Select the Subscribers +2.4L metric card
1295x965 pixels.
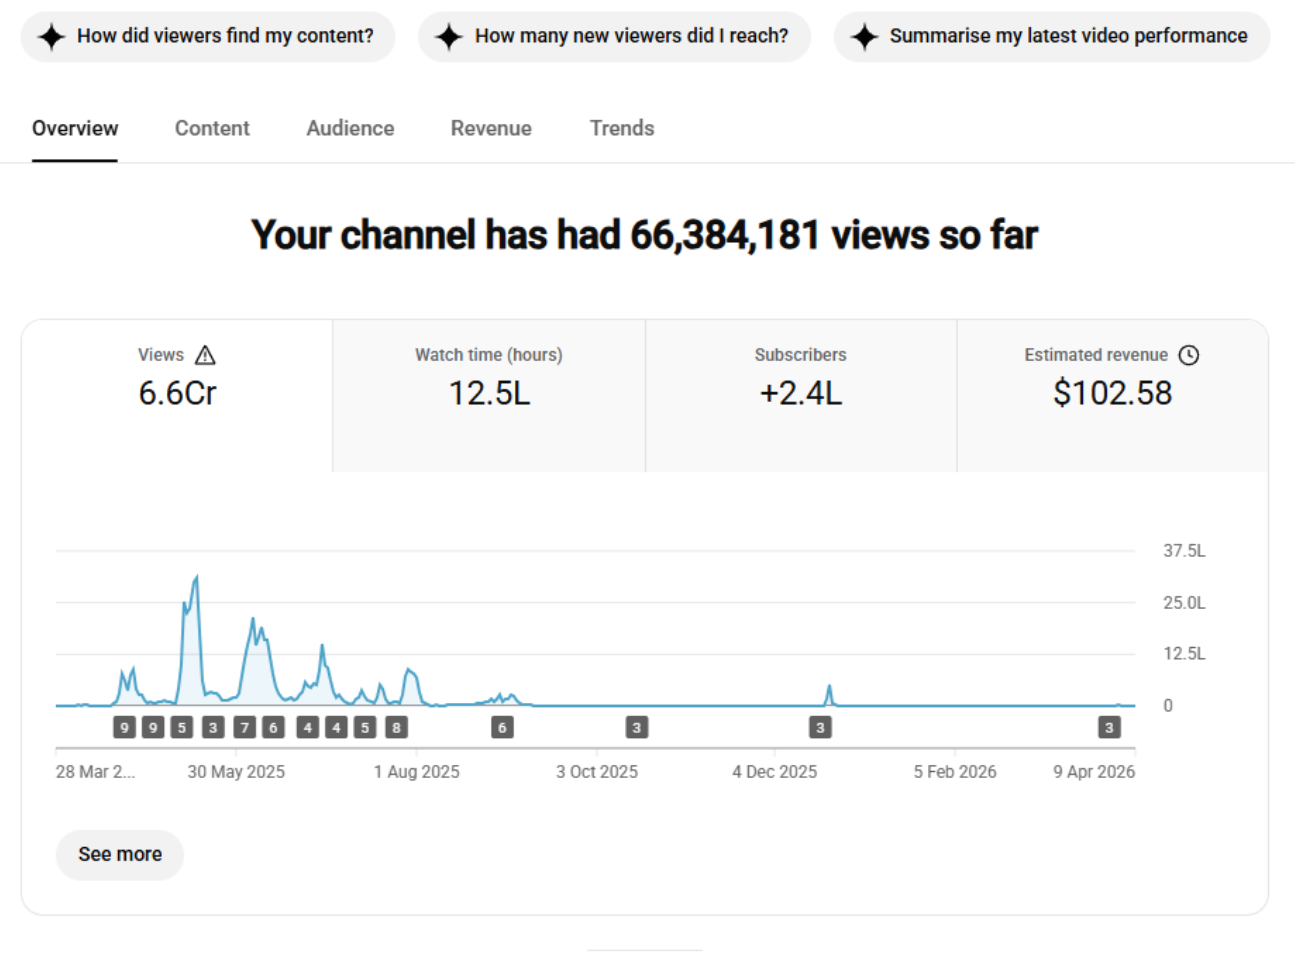coord(800,395)
